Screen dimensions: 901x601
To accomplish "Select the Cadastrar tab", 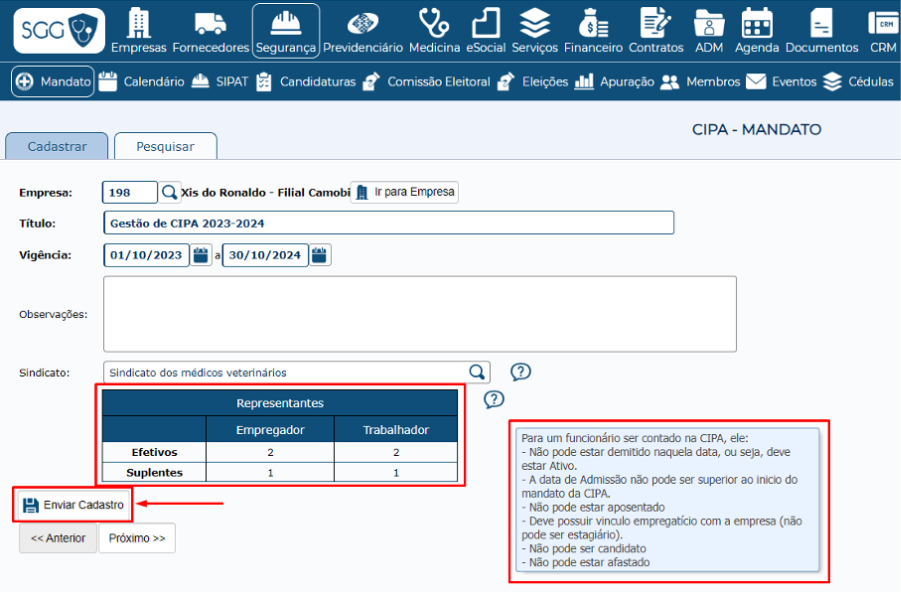I will tap(57, 146).
